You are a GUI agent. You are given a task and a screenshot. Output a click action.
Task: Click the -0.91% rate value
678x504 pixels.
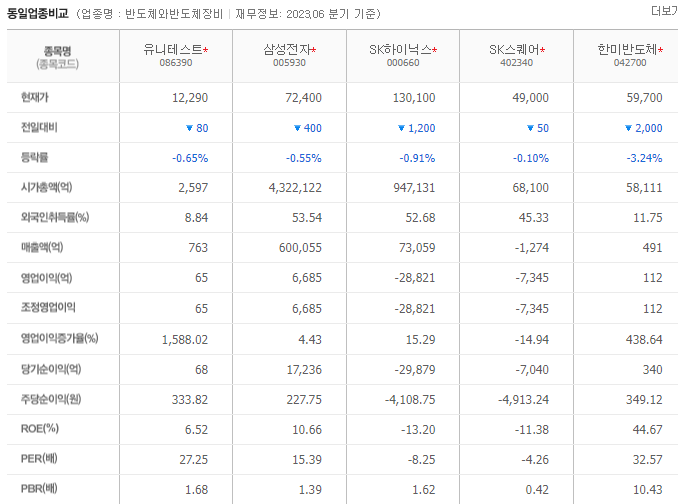(x=417, y=158)
